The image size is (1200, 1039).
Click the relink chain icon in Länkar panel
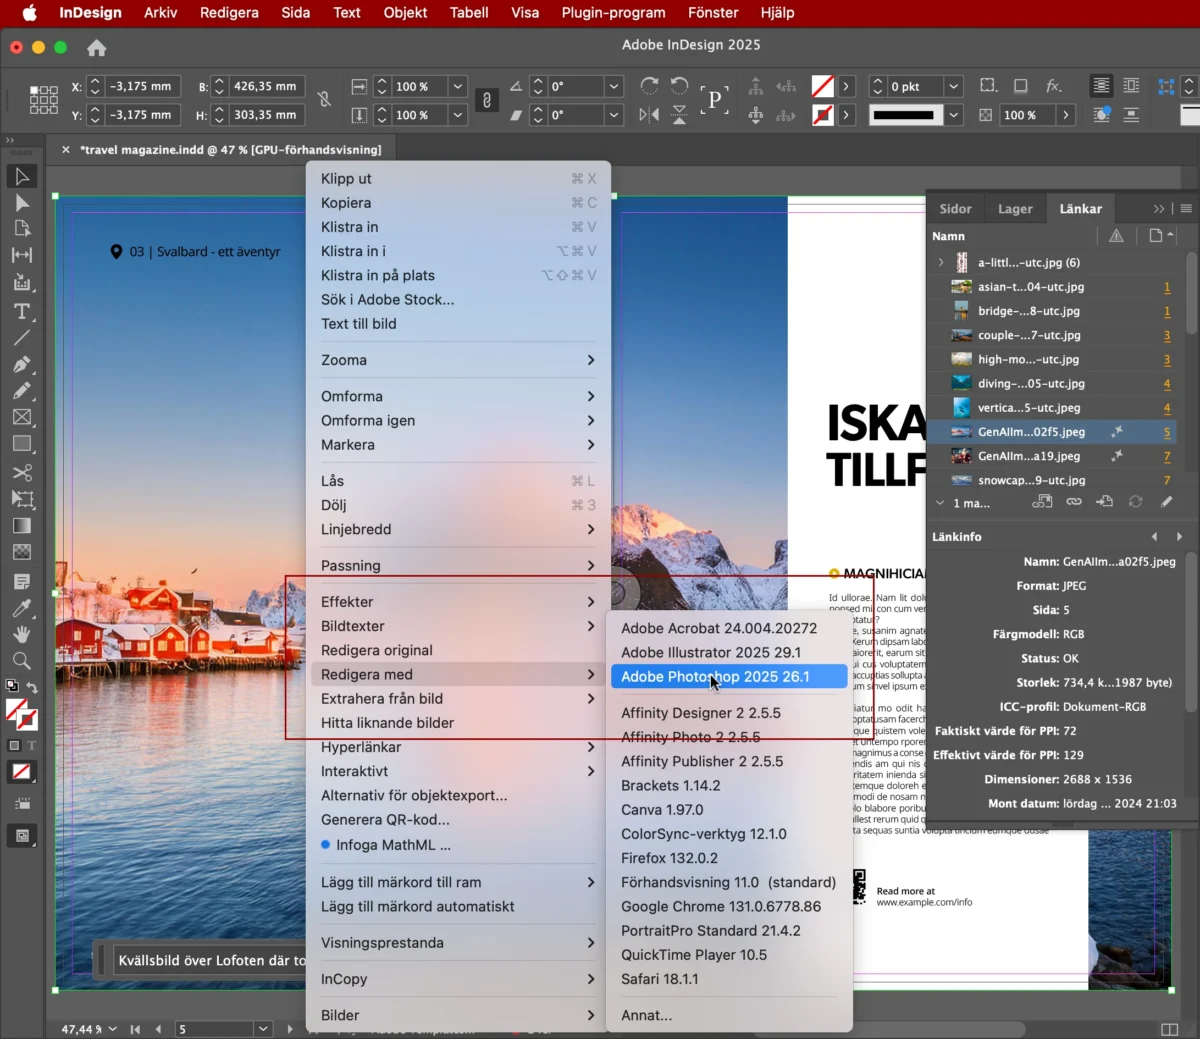[x=1074, y=502]
